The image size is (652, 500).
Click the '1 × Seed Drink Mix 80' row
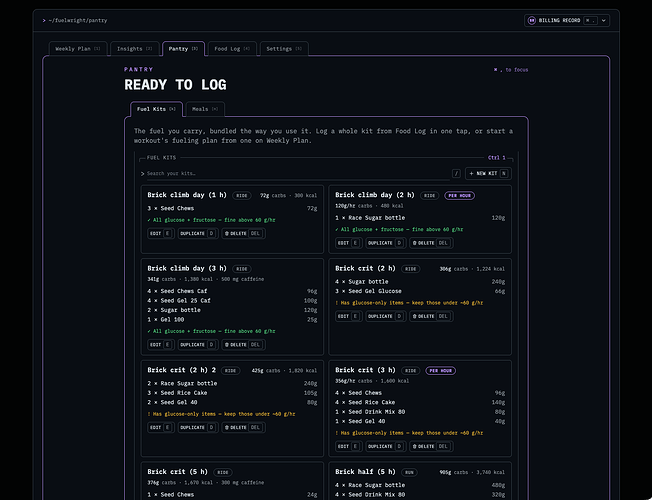point(420,412)
